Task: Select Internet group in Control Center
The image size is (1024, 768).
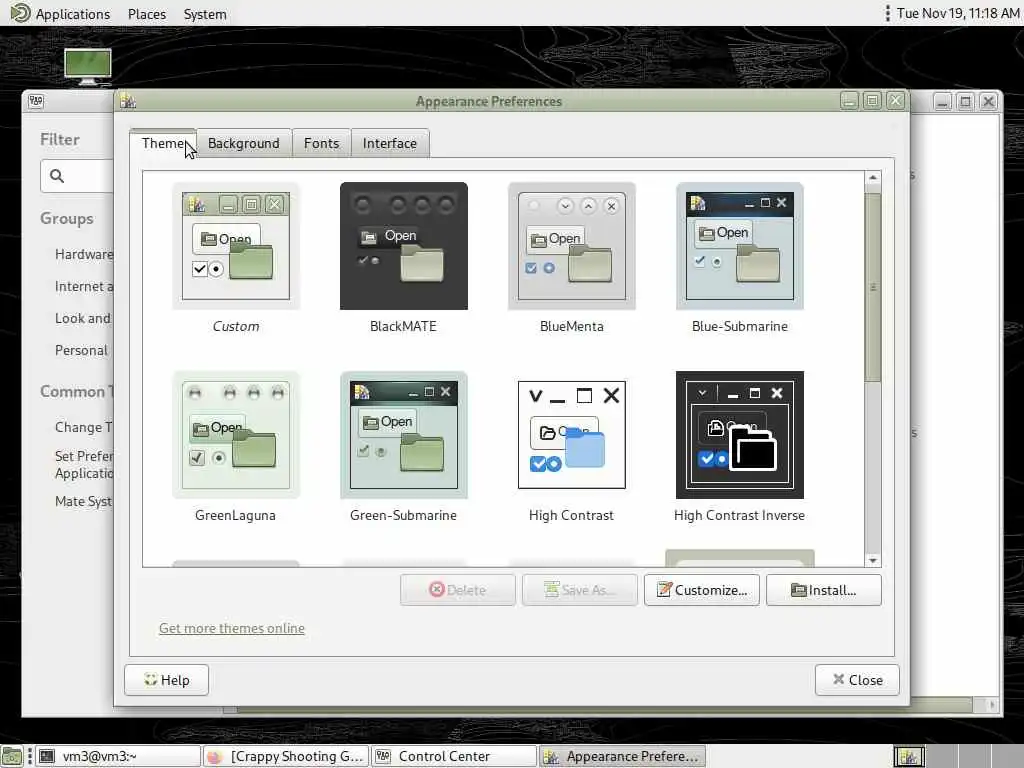Action: click(84, 286)
